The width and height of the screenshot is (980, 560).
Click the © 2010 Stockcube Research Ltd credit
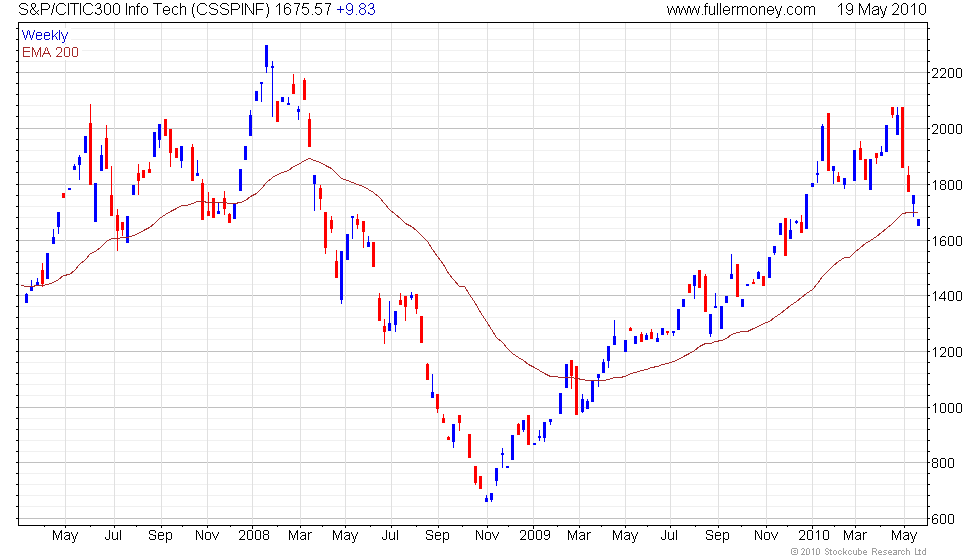point(858,551)
